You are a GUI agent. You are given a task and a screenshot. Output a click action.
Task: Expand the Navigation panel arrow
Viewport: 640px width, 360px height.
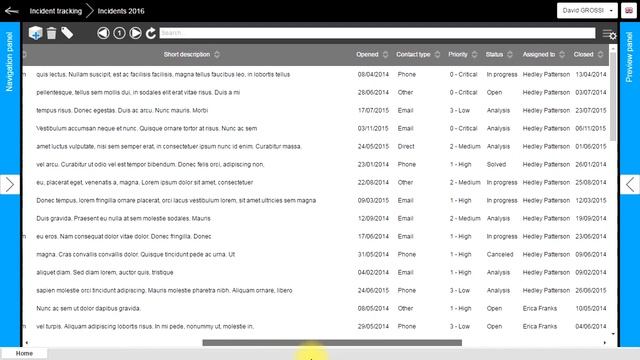point(10,184)
